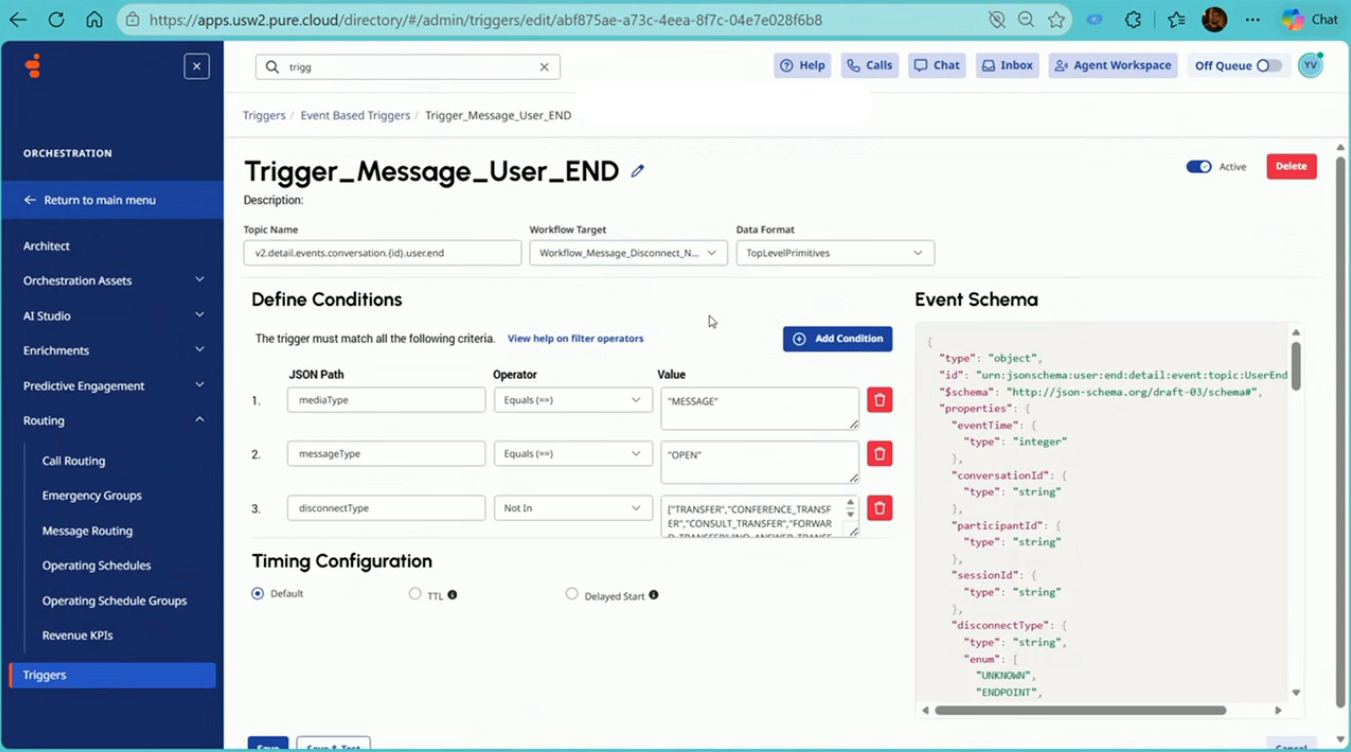This screenshot has width=1351, height=752.
Task: Open Copilot Chat in browser toolbar
Action: [x=1310, y=19]
